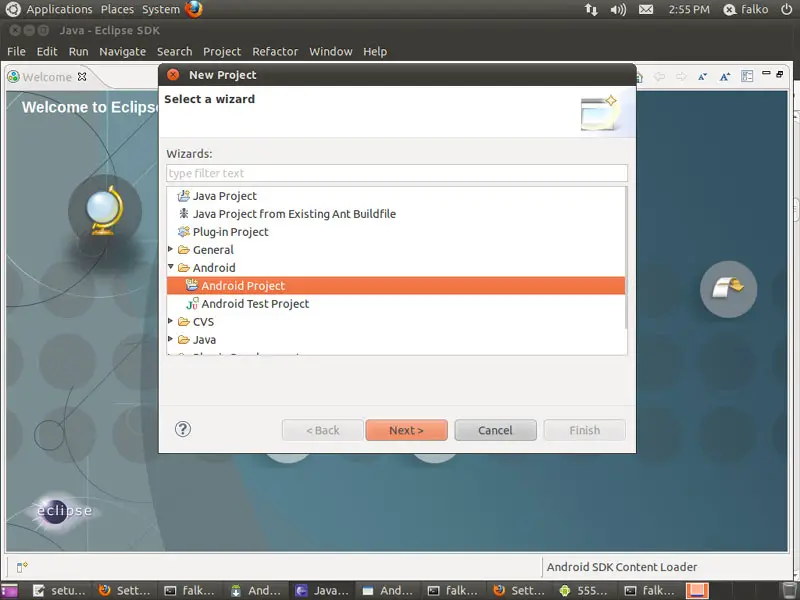Open the Window menu
The width and height of the screenshot is (800, 600).
331,52
